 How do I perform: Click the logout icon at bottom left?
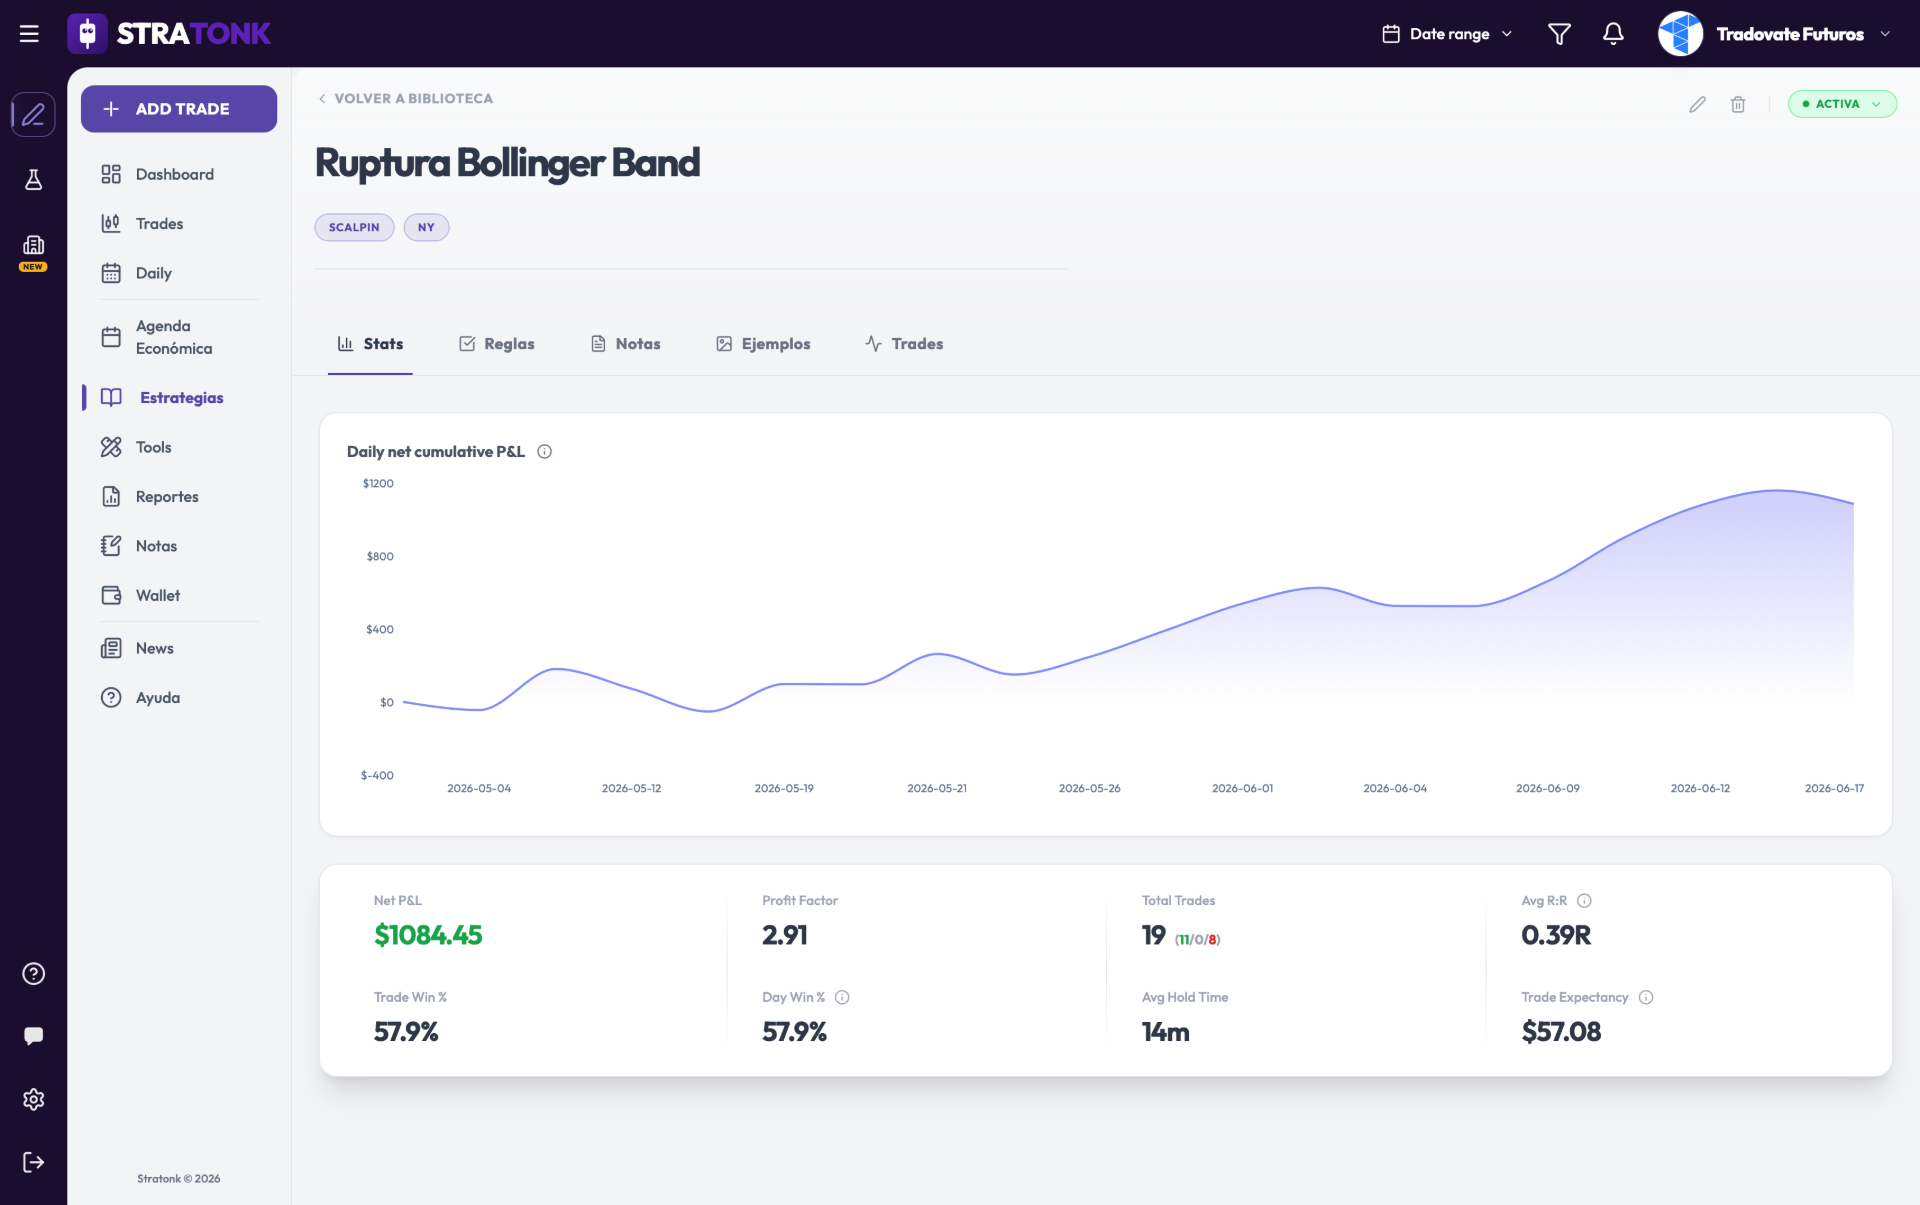click(33, 1162)
